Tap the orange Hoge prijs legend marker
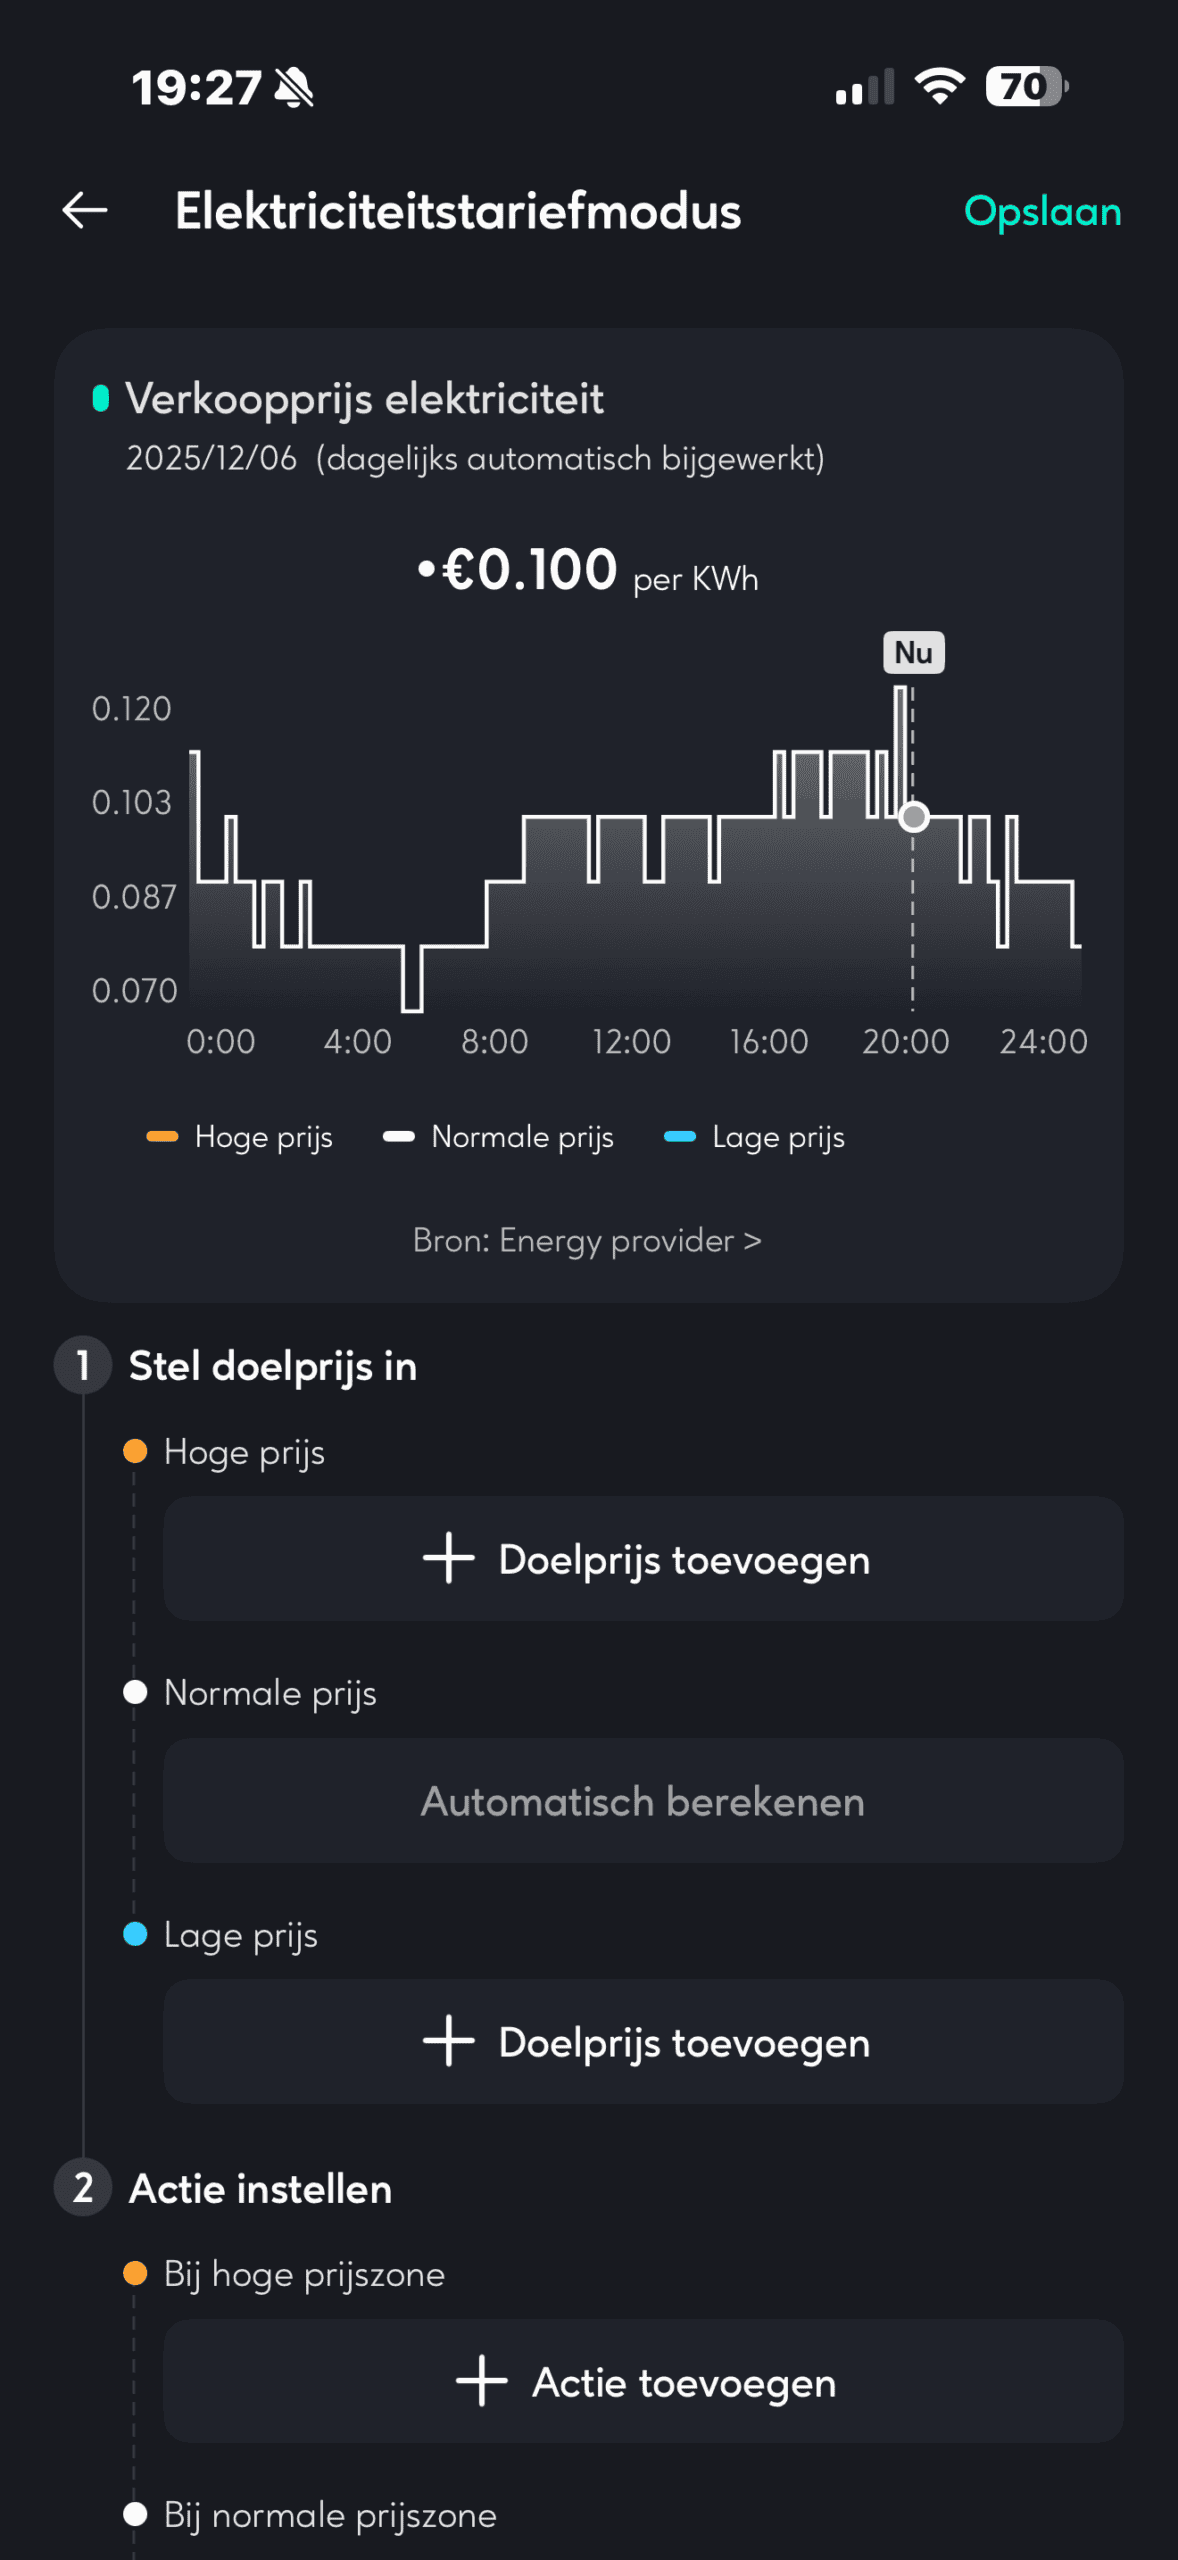The height and width of the screenshot is (2560, 1178). [x=162, y=1137]
